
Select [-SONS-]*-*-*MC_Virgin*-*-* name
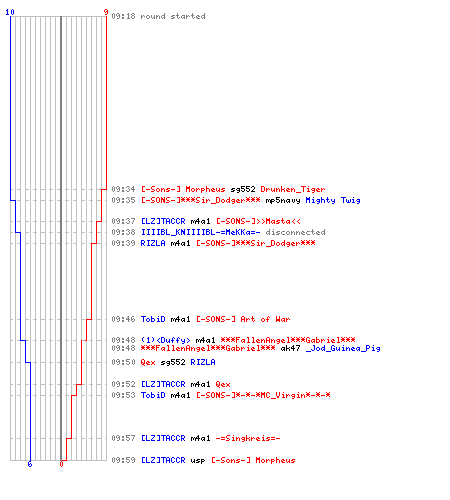coord(263,395)
